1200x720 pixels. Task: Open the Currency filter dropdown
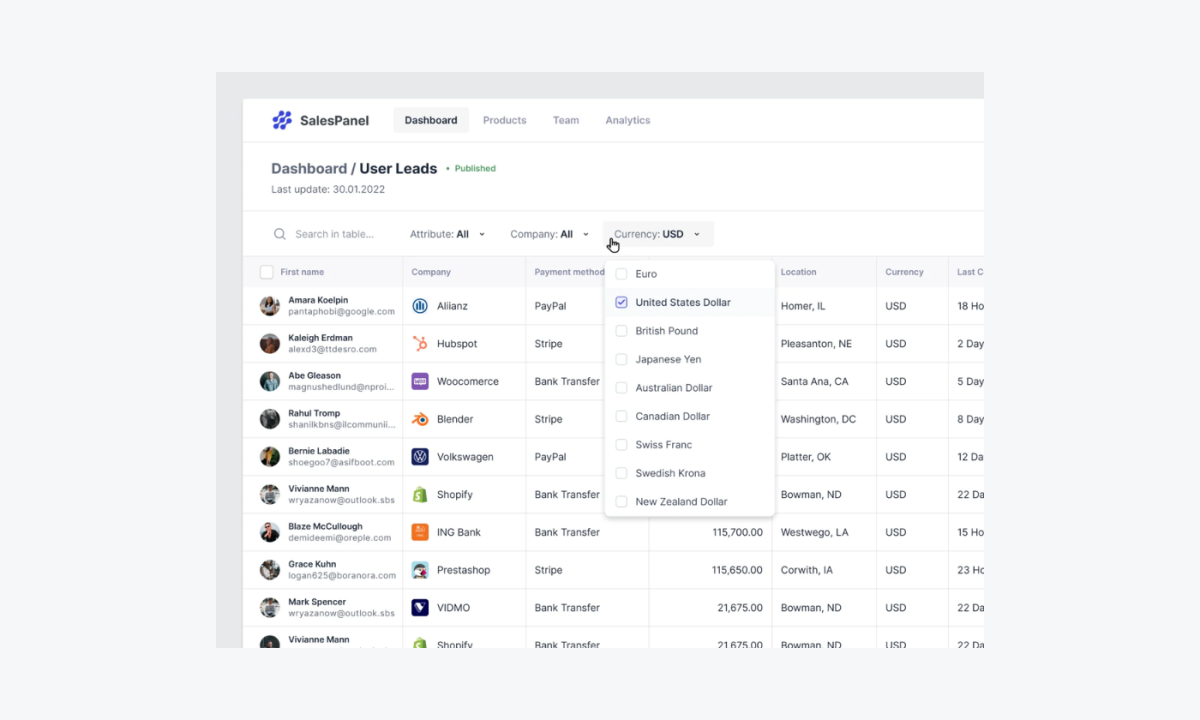(657, 233)
